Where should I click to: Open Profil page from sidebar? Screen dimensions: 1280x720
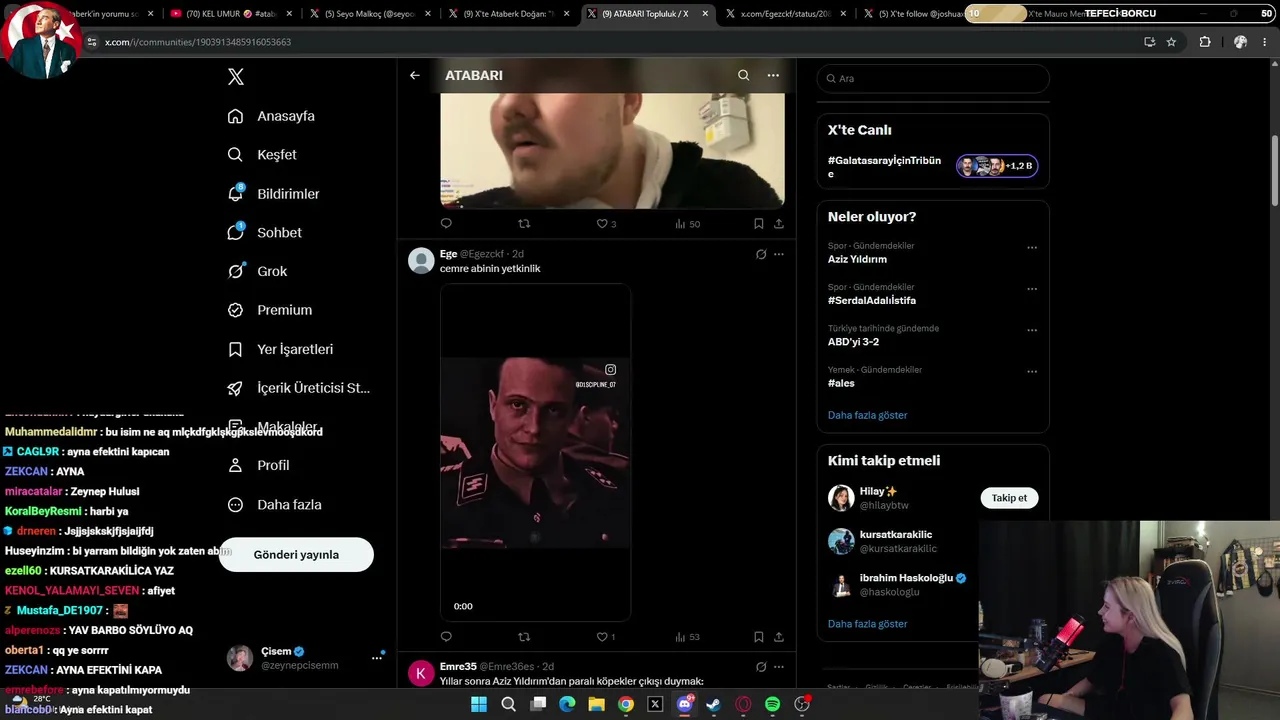point(258,465)
